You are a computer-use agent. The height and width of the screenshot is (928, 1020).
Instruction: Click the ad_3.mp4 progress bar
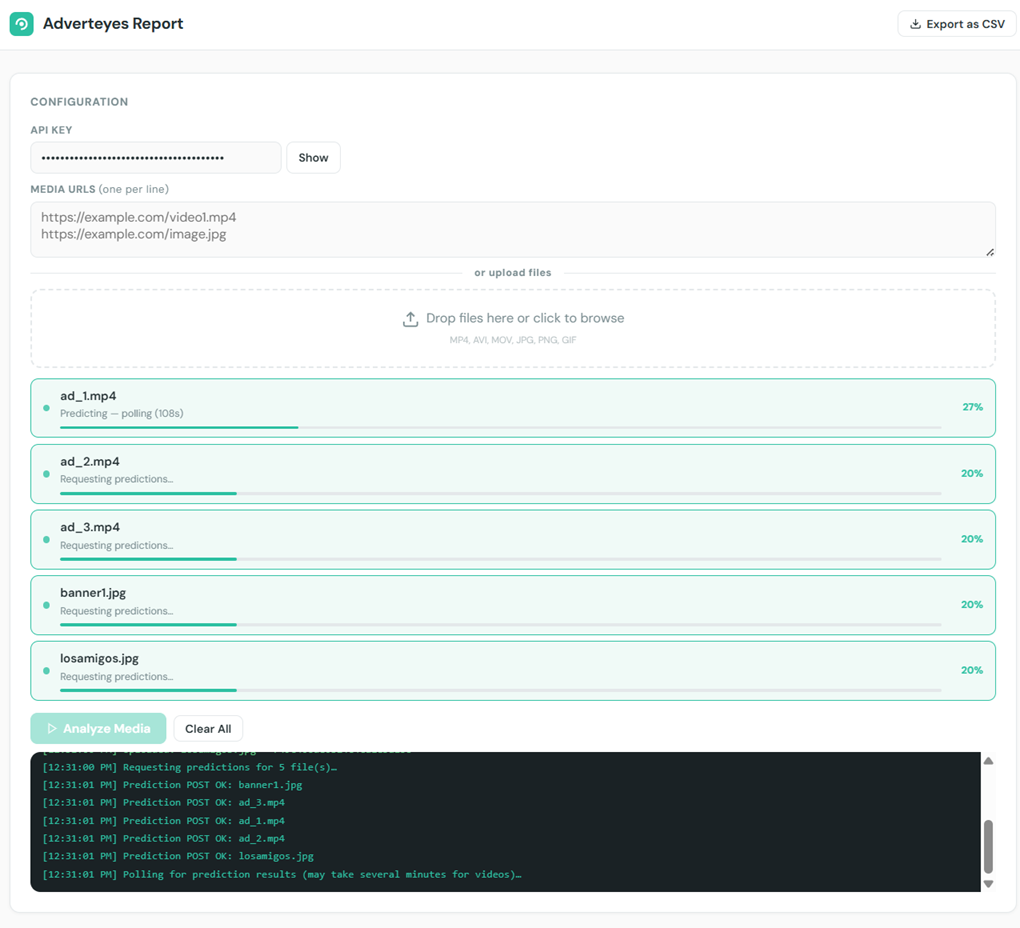tap(500, 559)
